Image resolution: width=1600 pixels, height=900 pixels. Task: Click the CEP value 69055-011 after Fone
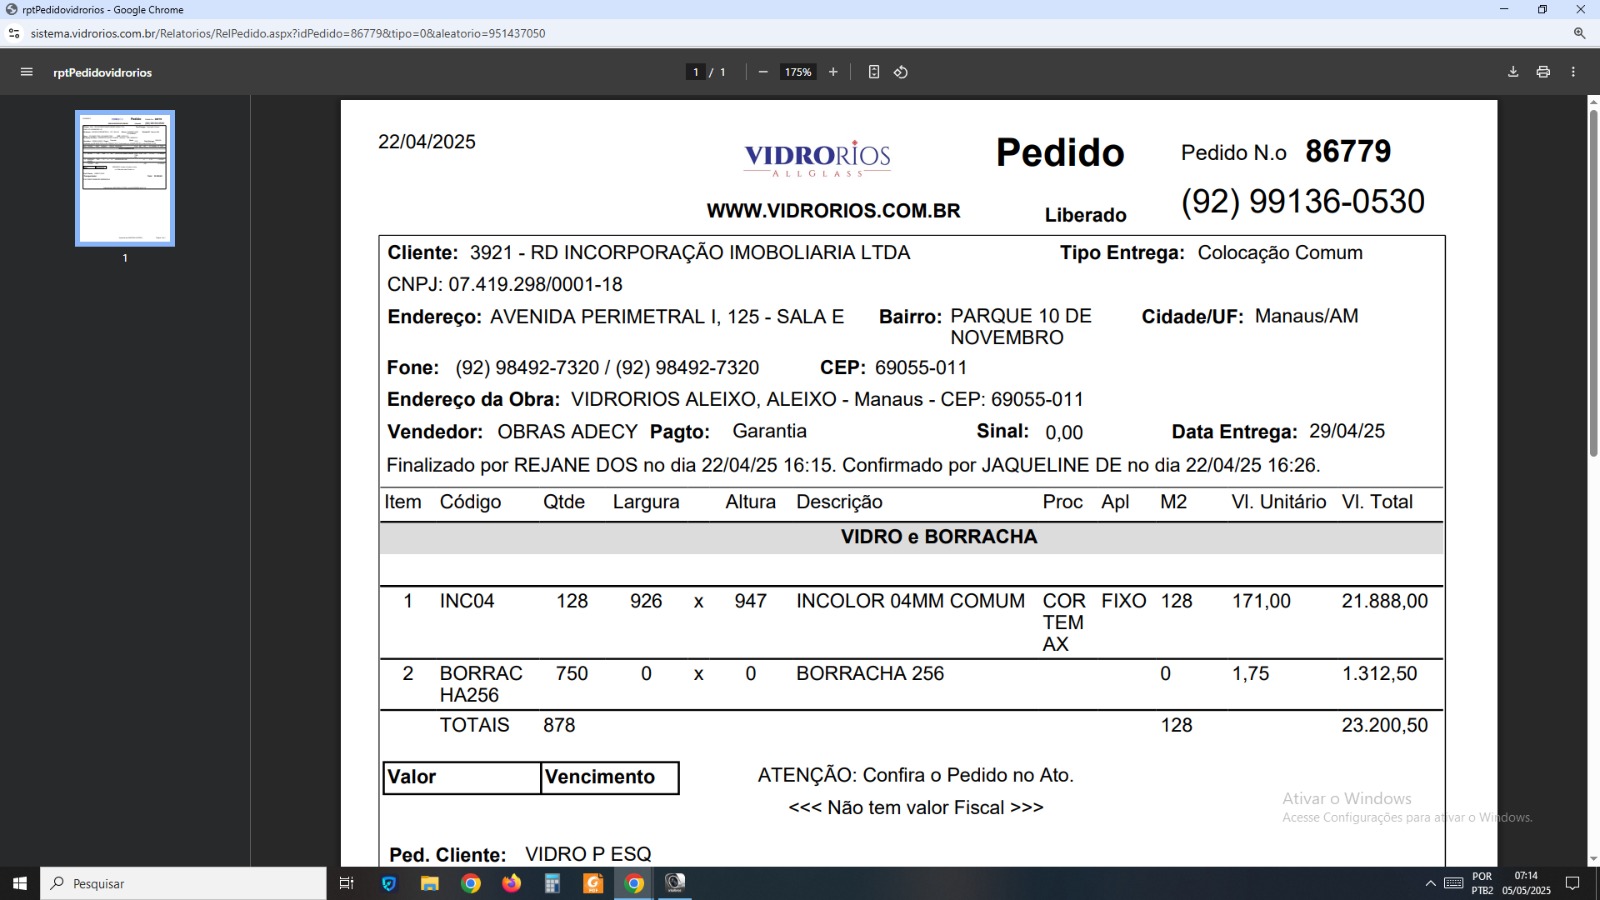(921, 368)
